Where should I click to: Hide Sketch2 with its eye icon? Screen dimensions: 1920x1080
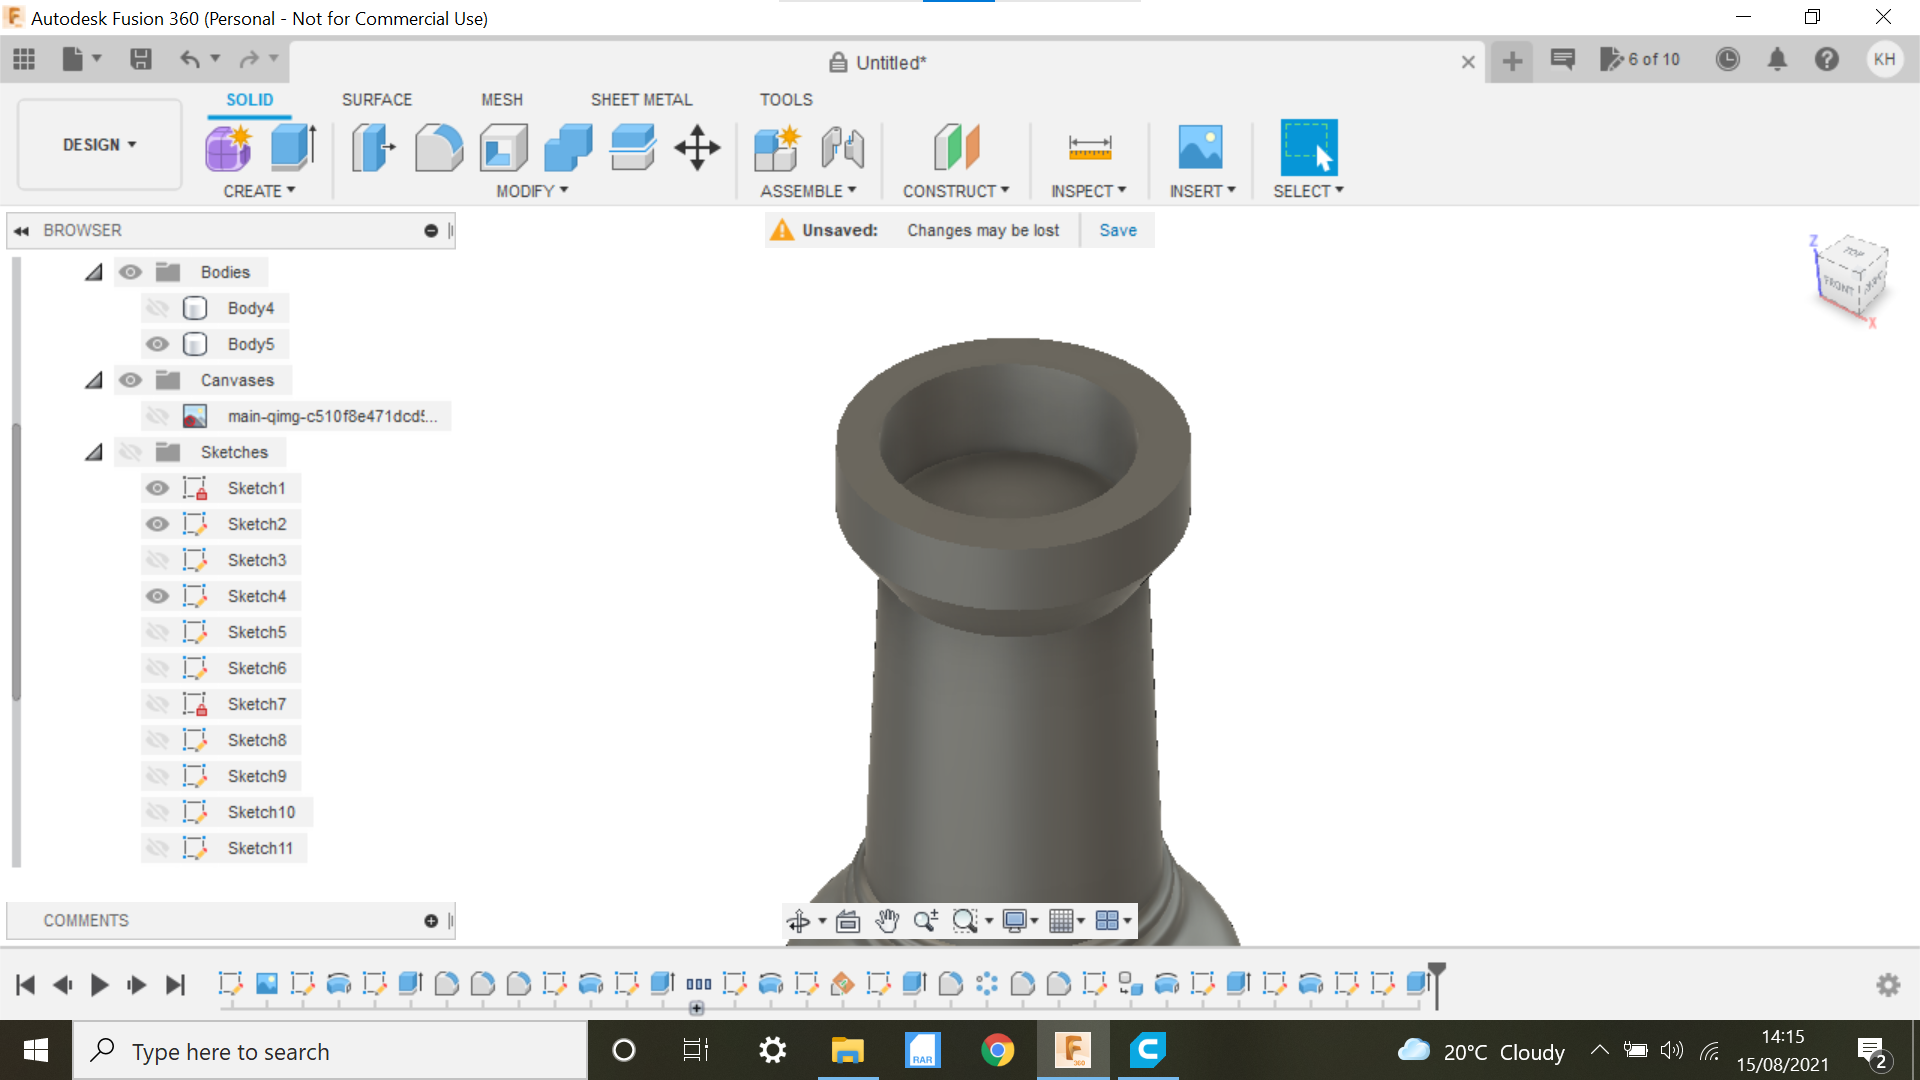[x=157, y=524]
